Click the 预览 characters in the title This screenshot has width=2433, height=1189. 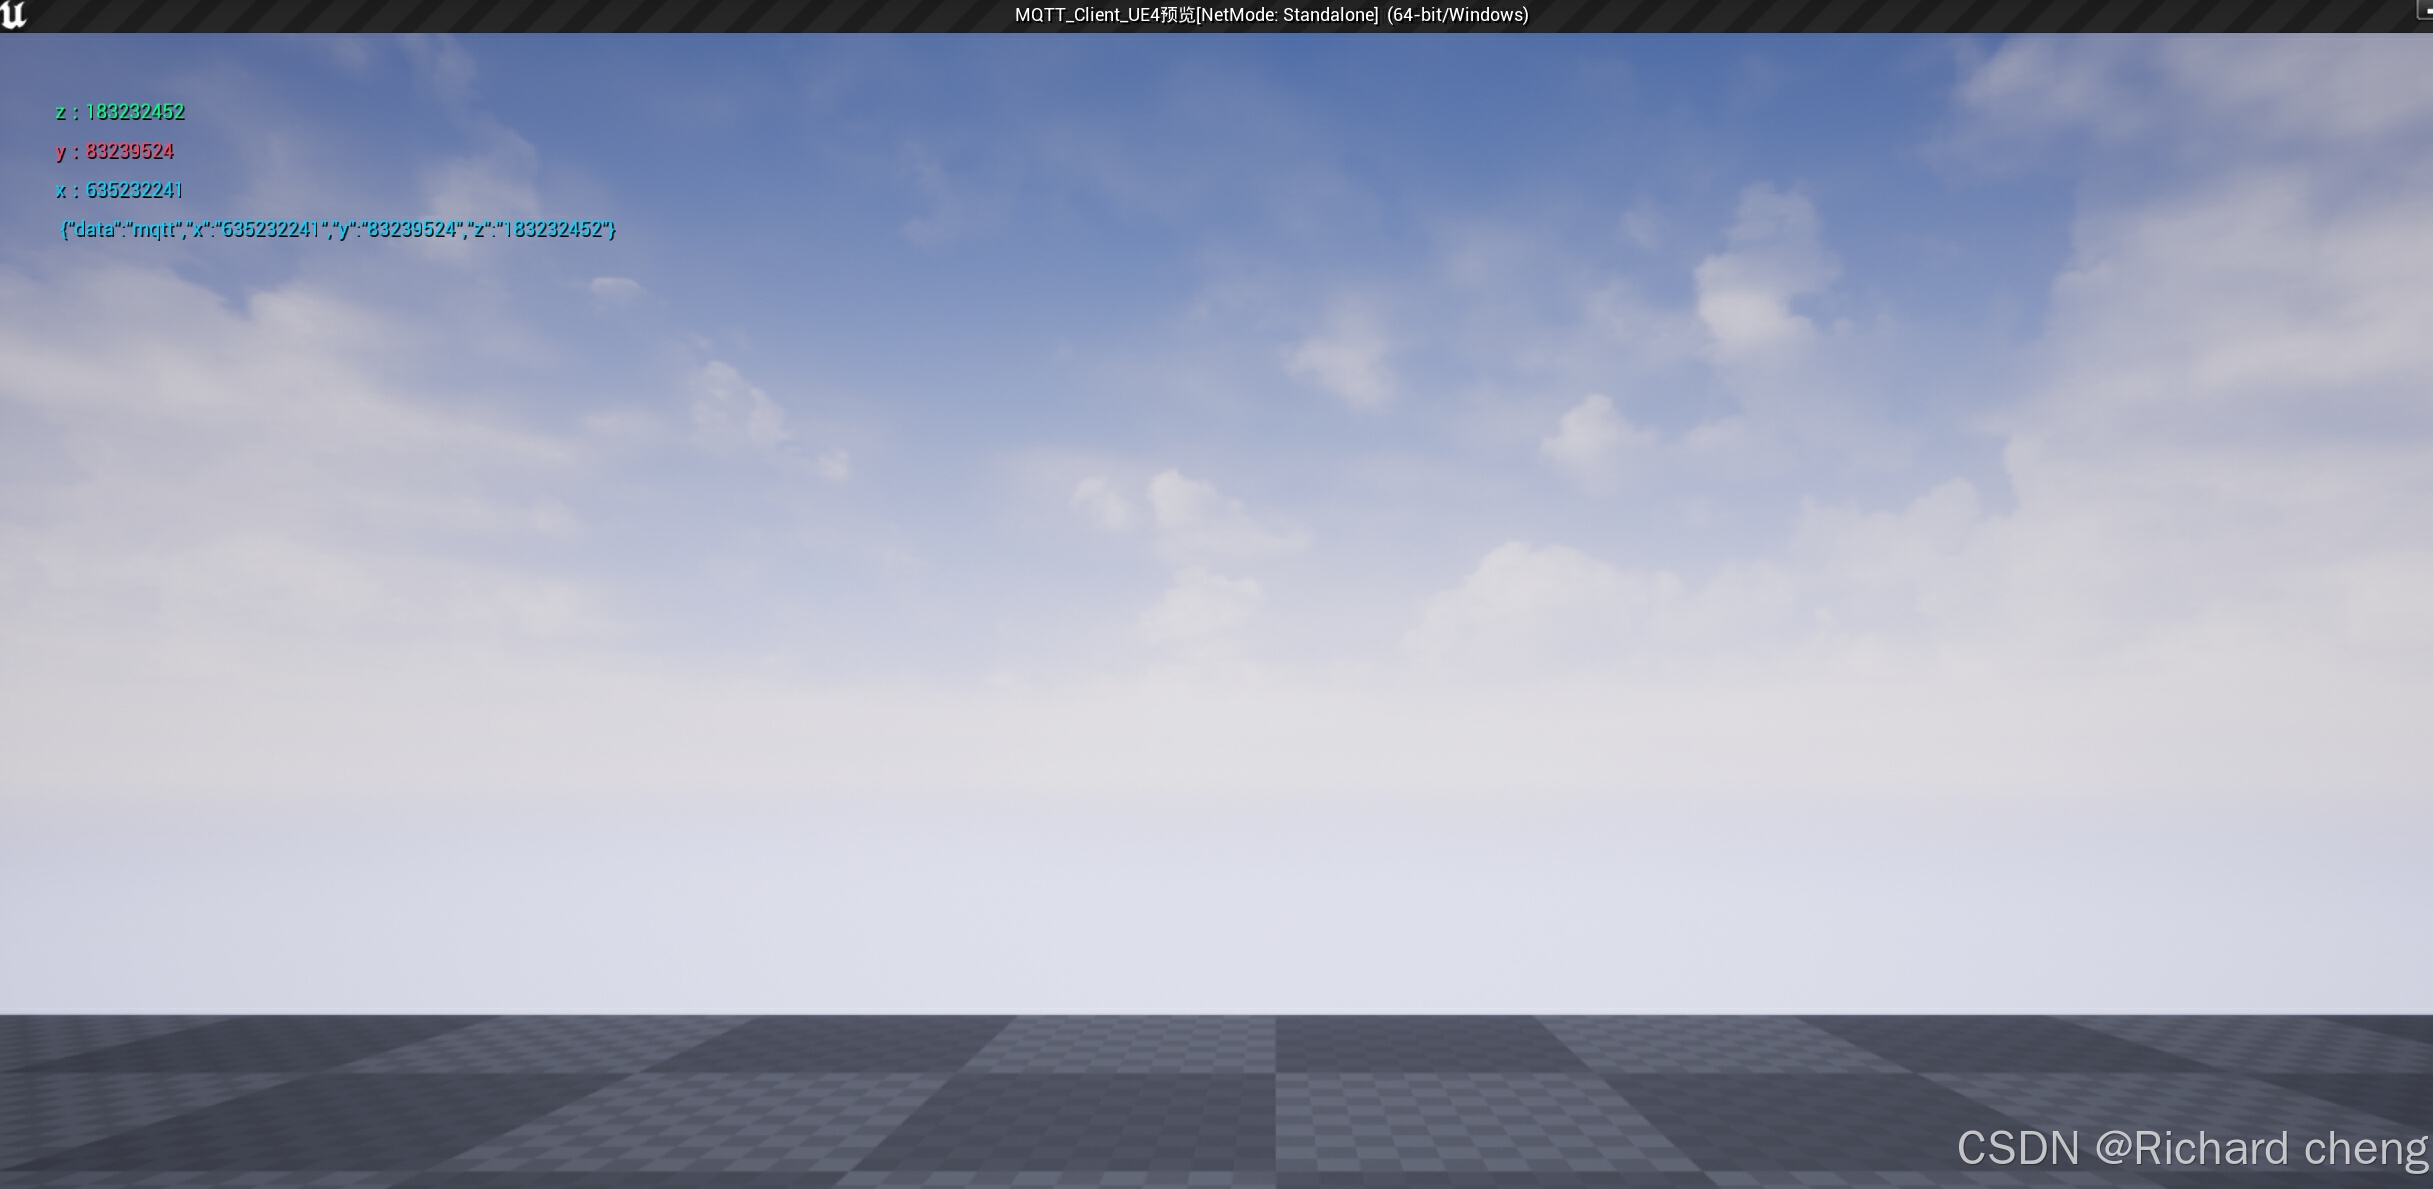tap(1178, 15)
